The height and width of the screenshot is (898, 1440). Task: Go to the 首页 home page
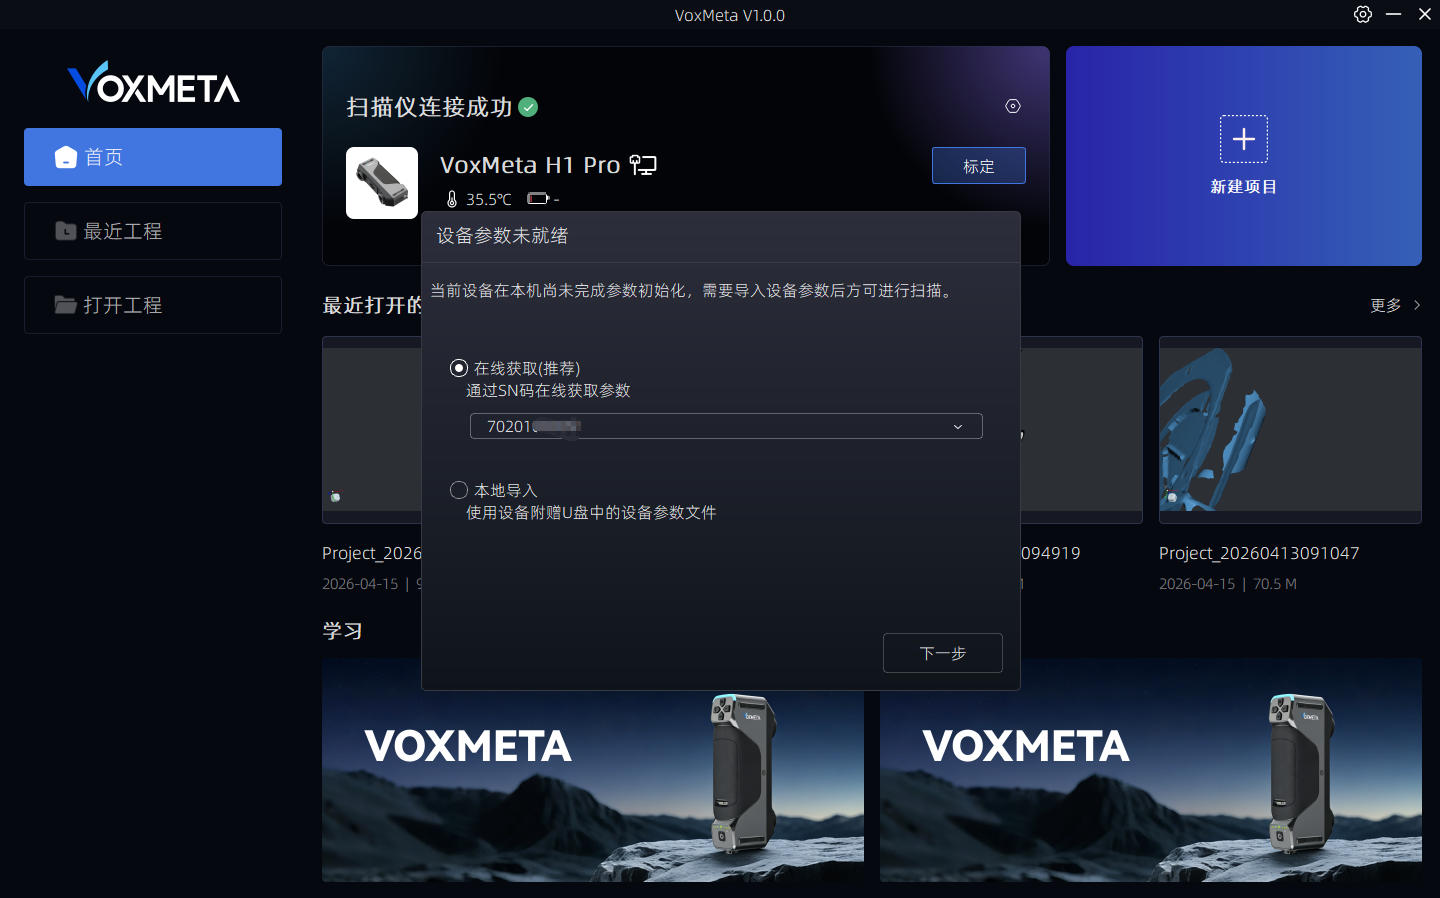point(153,157)
